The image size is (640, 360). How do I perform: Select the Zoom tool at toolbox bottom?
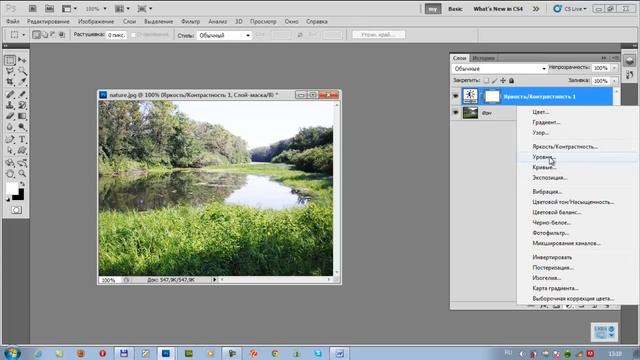[x=22, y=174]
